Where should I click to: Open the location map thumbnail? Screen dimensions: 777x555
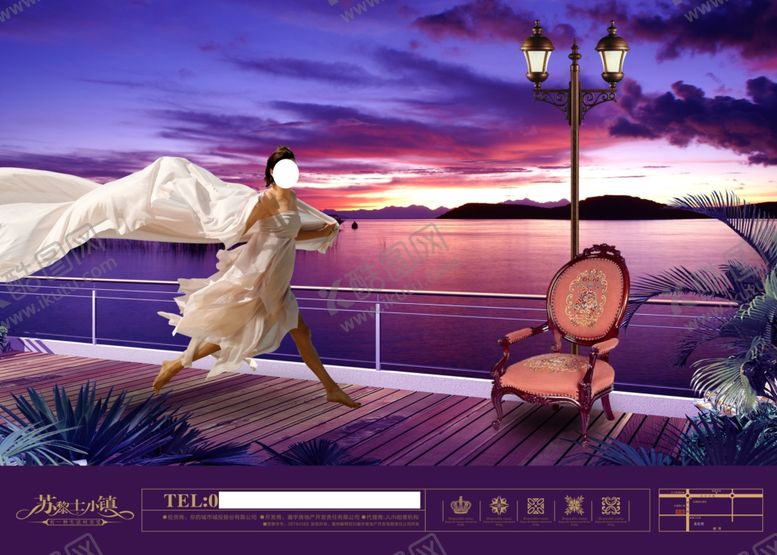click(709, 508)
